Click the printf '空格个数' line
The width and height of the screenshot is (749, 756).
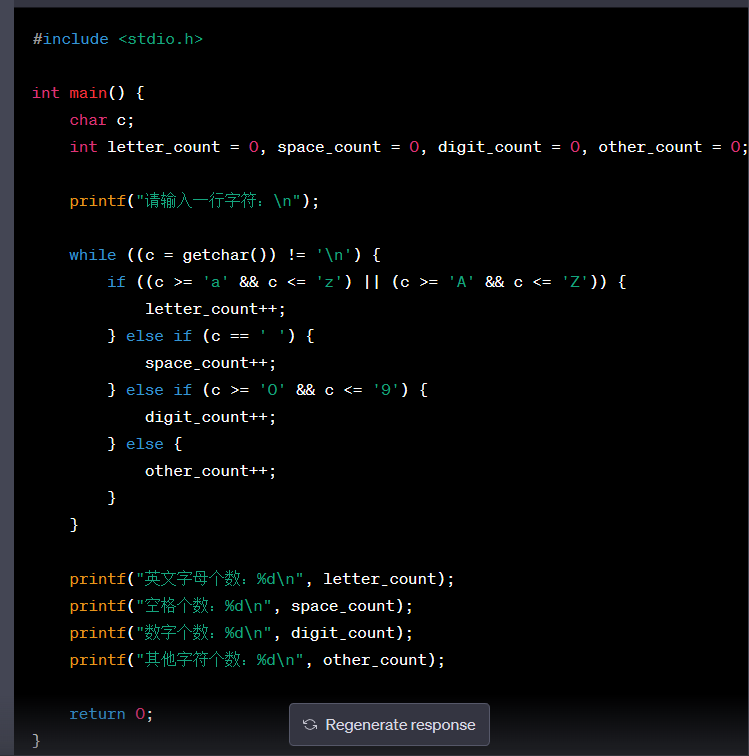[x=241, y=606]
